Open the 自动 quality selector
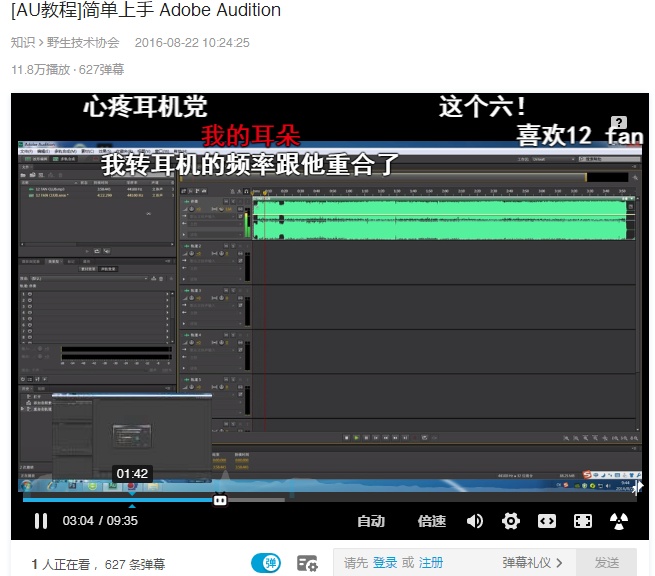655x576 pixels. [371, 521]
